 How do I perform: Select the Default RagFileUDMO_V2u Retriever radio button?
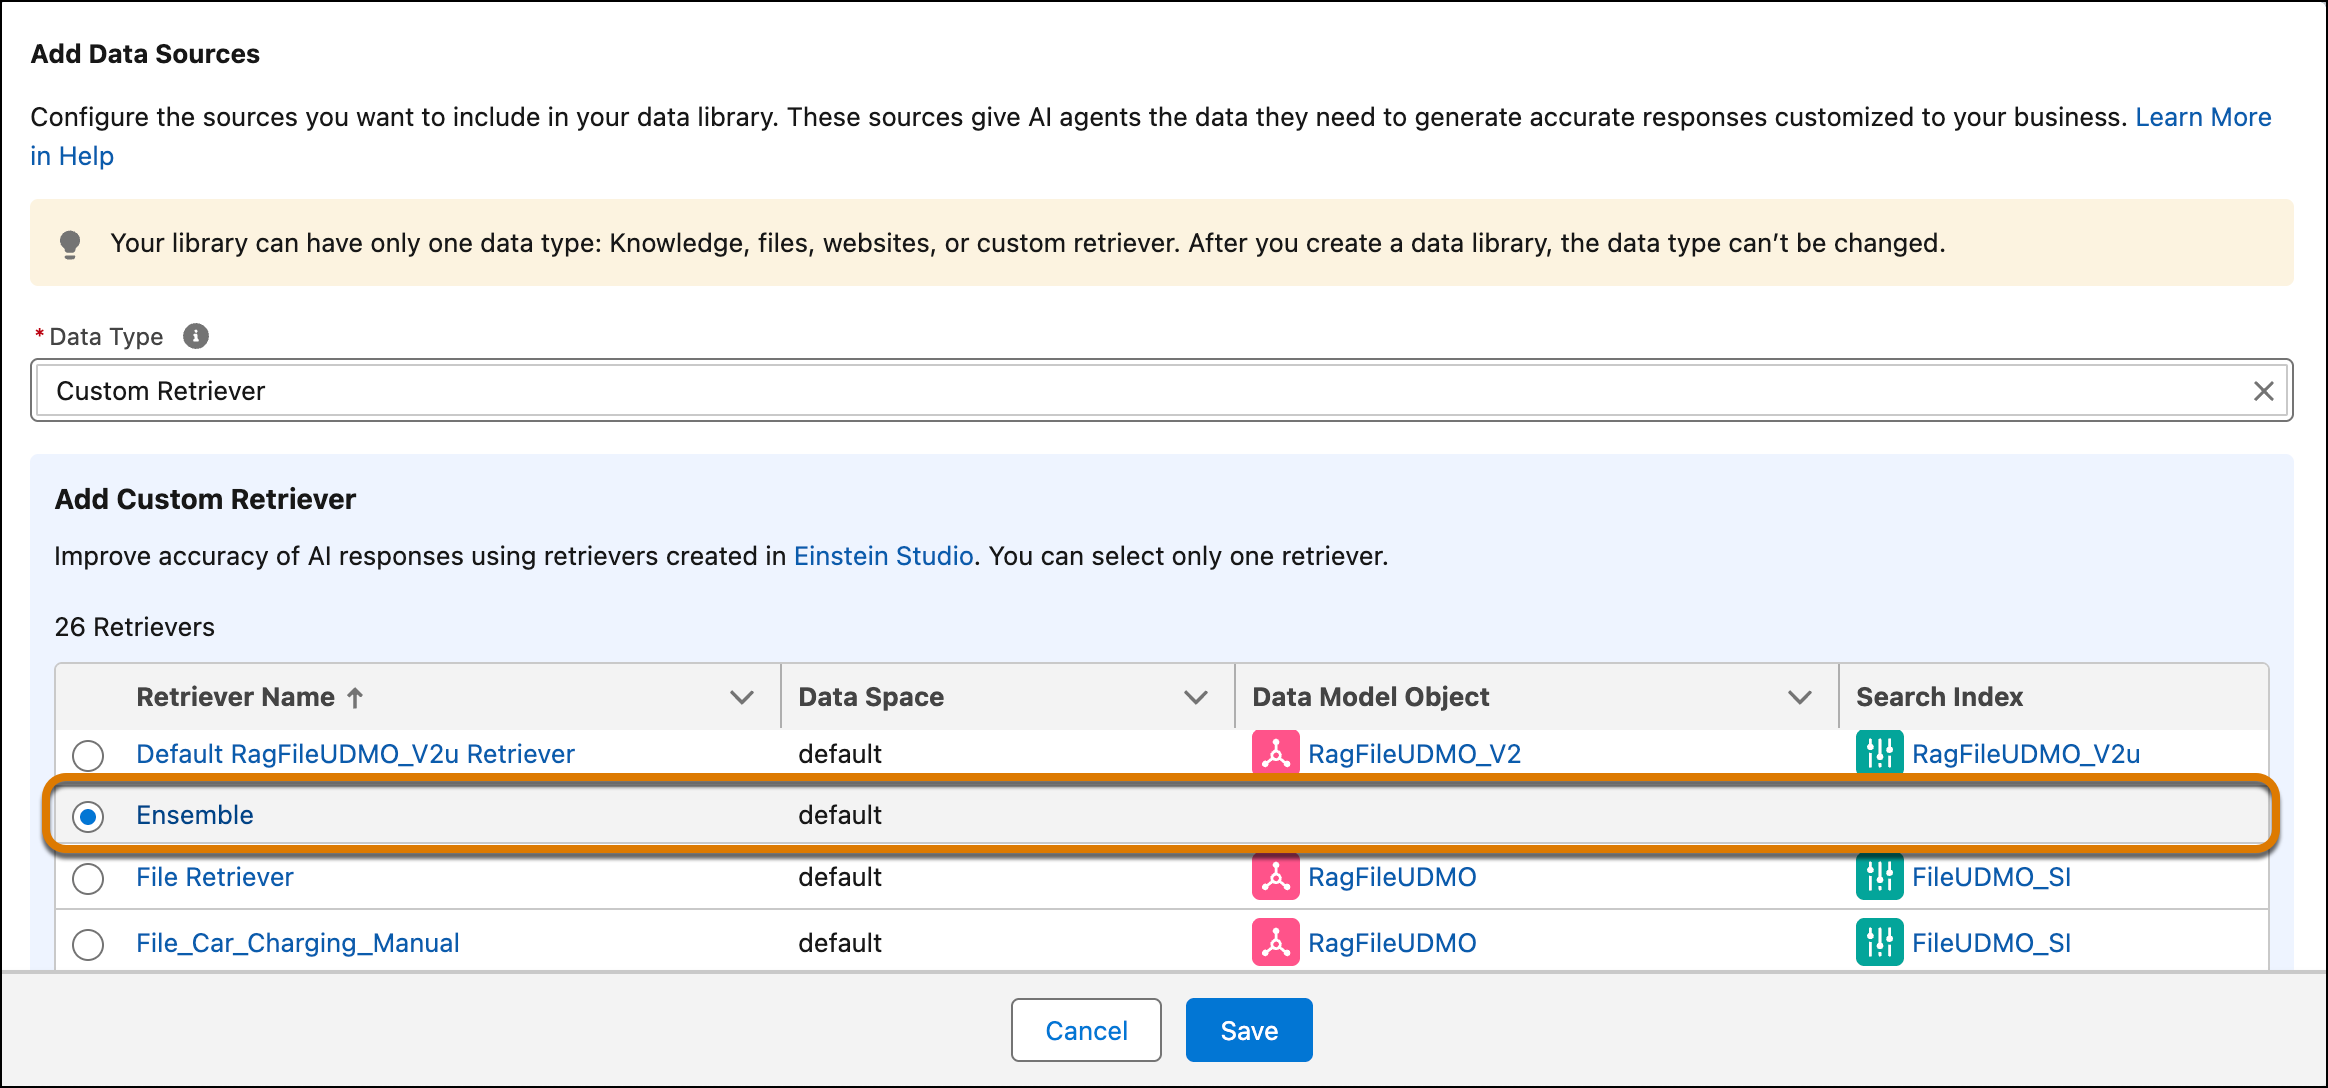(x=88, y=756)
